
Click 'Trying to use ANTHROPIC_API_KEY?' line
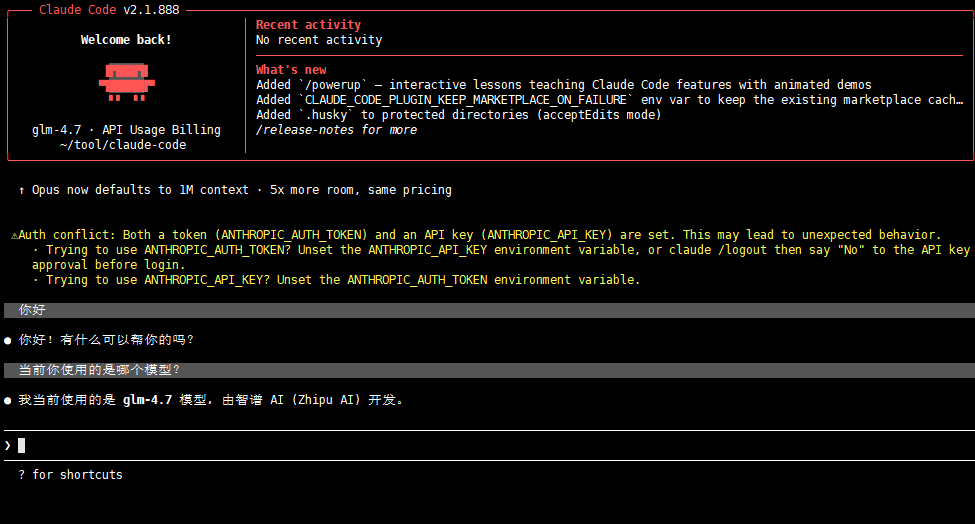point(336,280)
